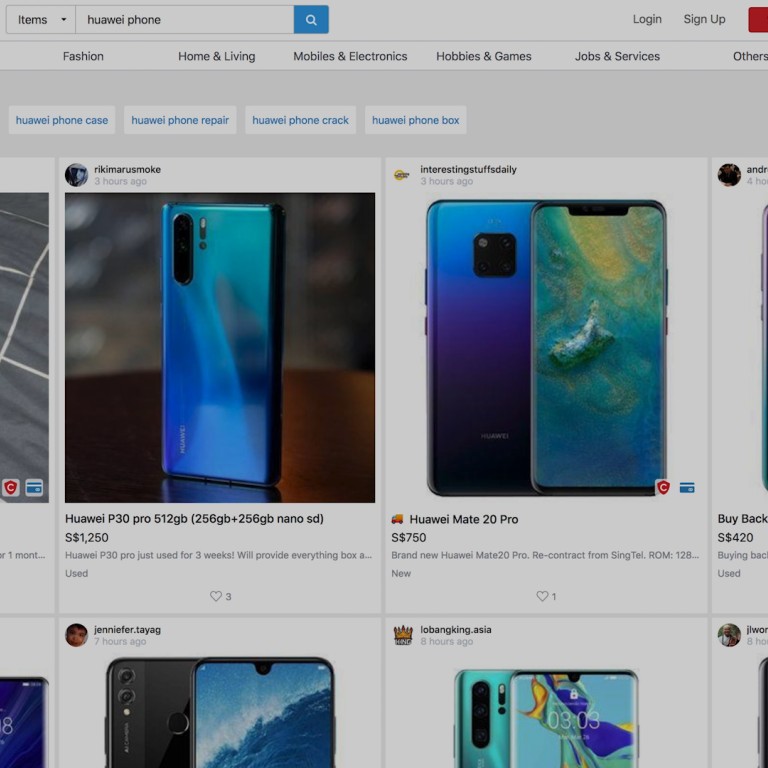The width and height of the screenshot is (768, 768).
Task: Click the blue search magnifier button
Action: 311,20
